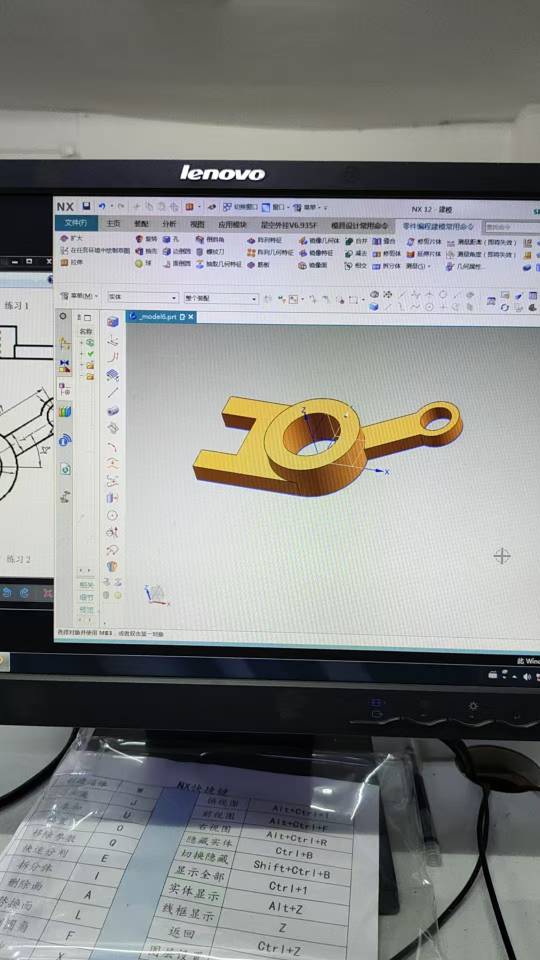540x960 pixels.
Task: Switch to the 装配 ribbon tab
Action: (141, 223)
